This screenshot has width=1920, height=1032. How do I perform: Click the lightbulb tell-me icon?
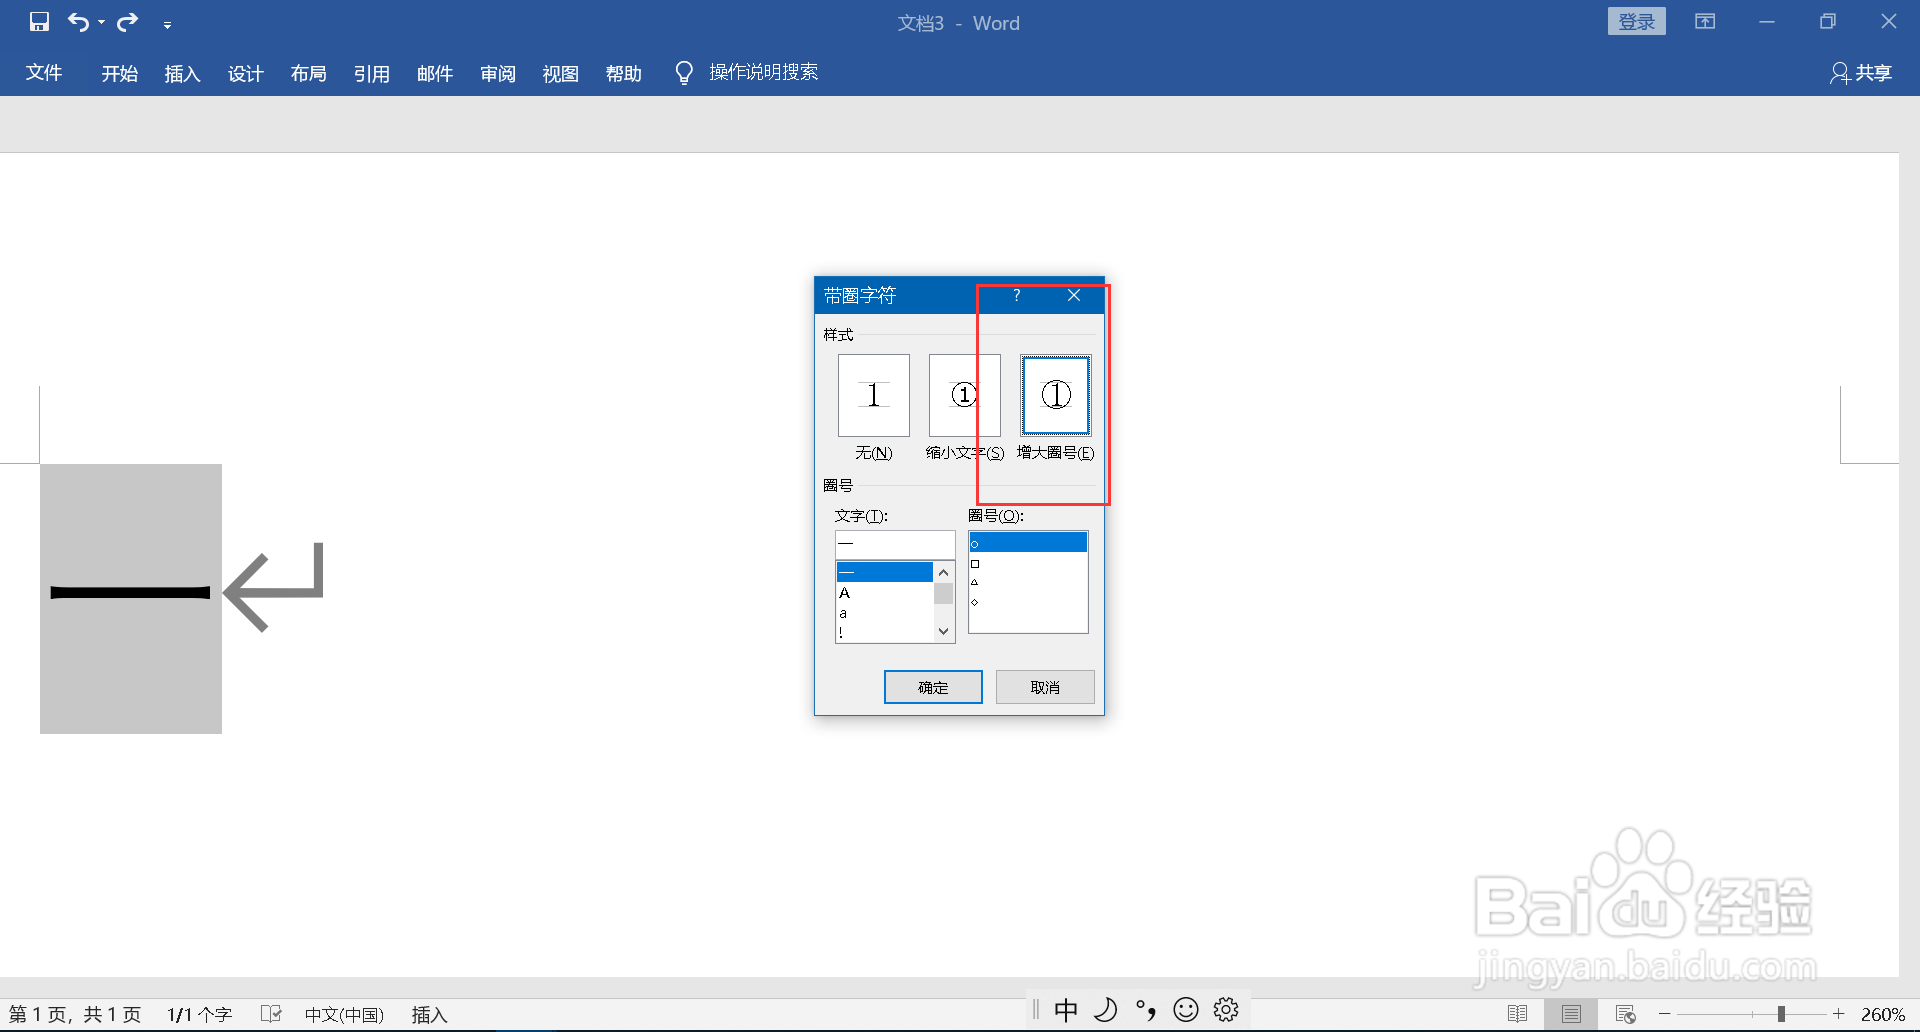pos(684,73)
